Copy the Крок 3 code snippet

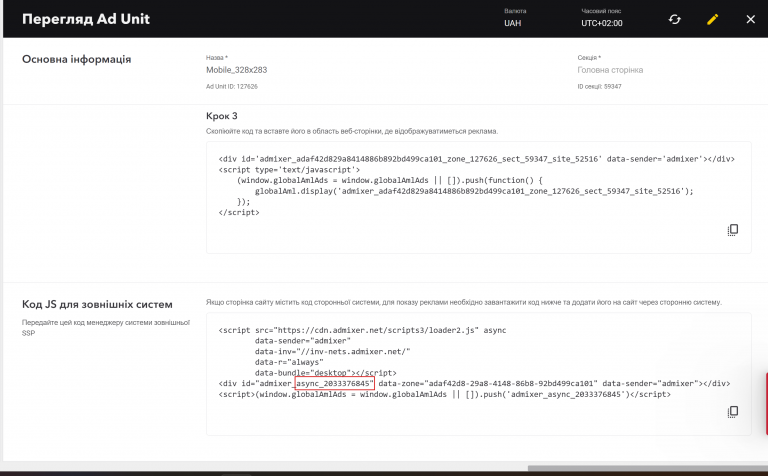click(x=733, y=230)
